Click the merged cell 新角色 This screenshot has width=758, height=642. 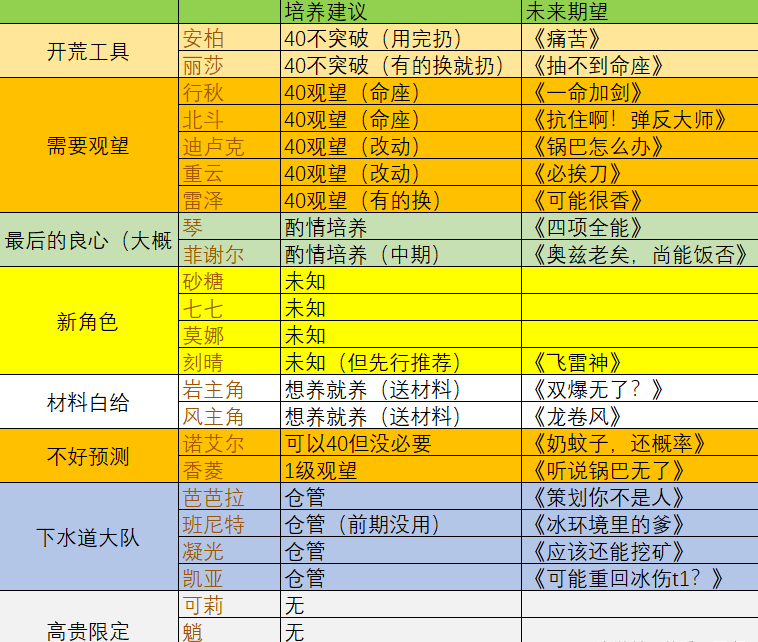tap(89, 320)
